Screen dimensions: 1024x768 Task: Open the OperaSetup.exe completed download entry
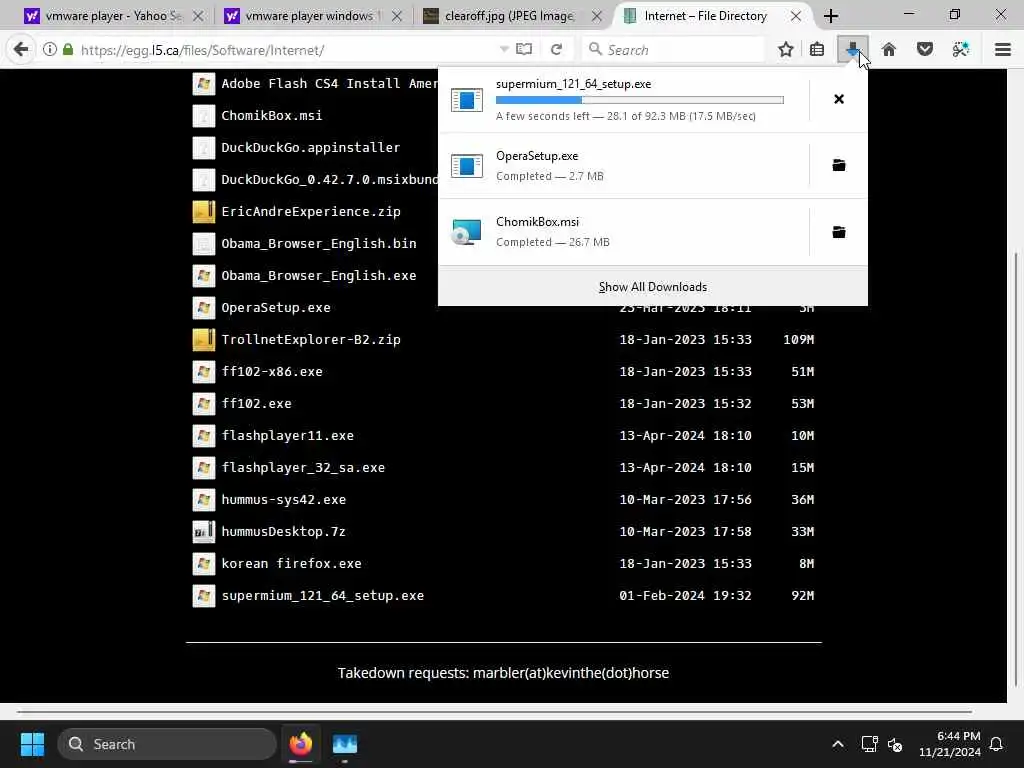(624, 165)
